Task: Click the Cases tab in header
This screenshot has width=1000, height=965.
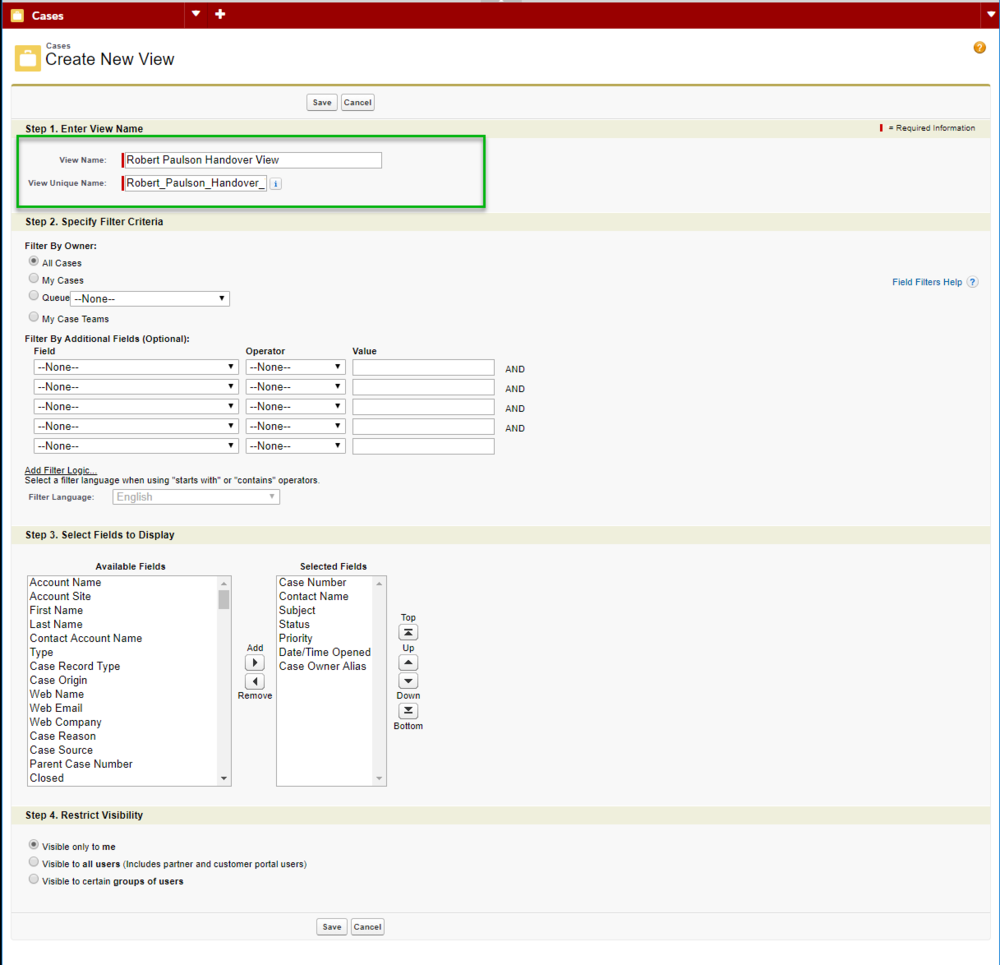Action: [x=47, y=16]
